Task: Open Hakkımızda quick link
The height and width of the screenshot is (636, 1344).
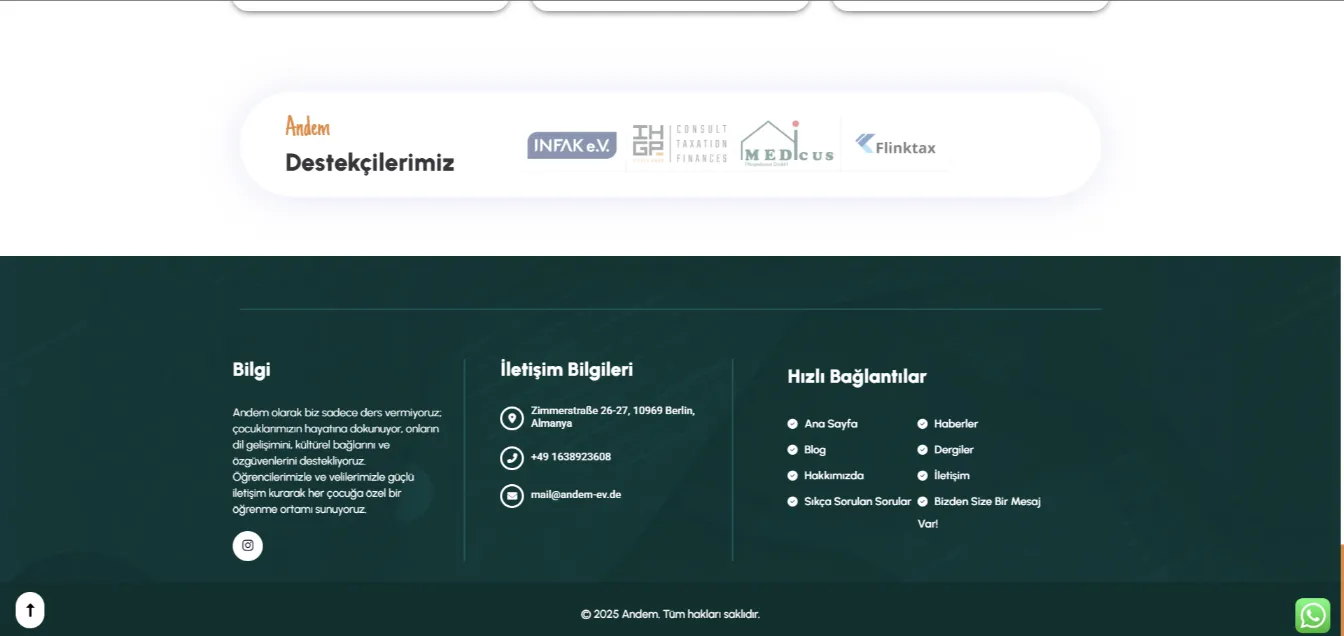Action: coord(833,476)
